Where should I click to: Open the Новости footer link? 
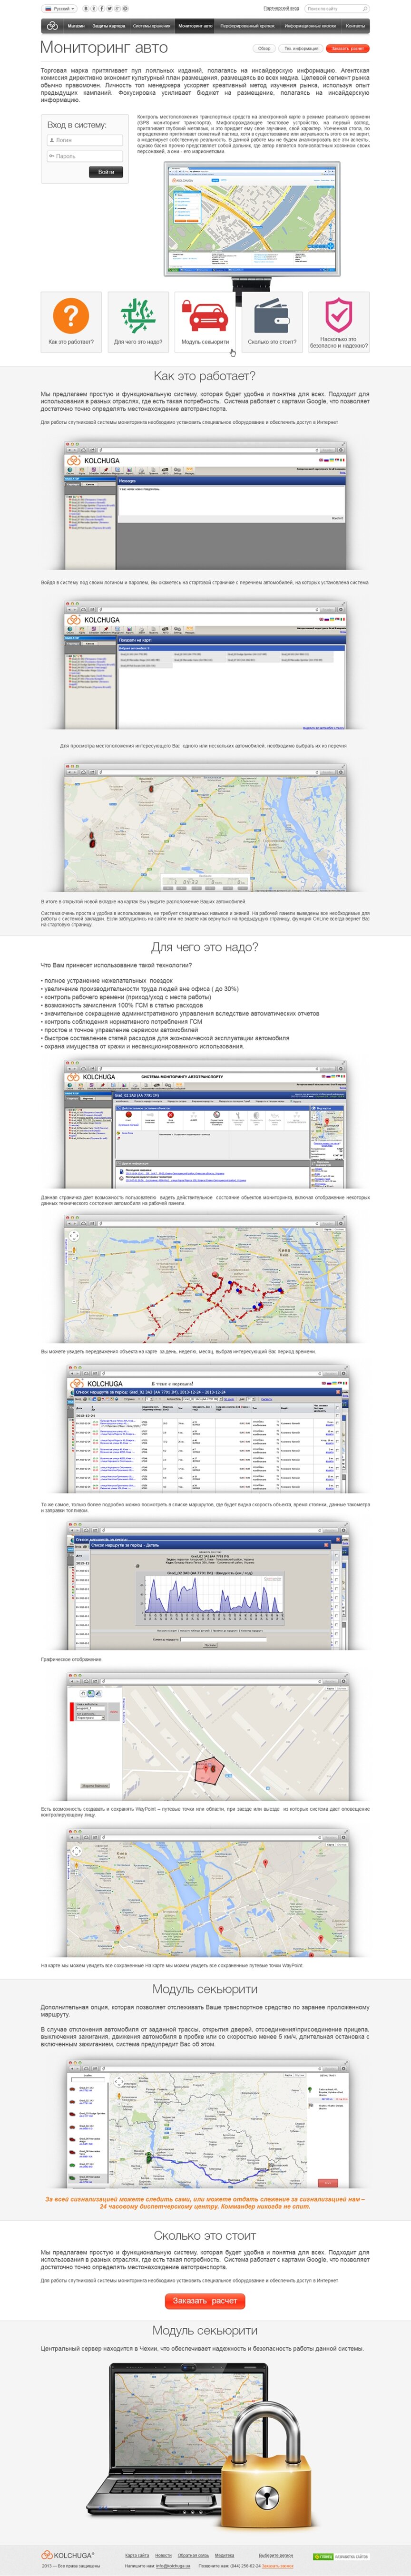pyautogui.click(x=163, y=2555)
